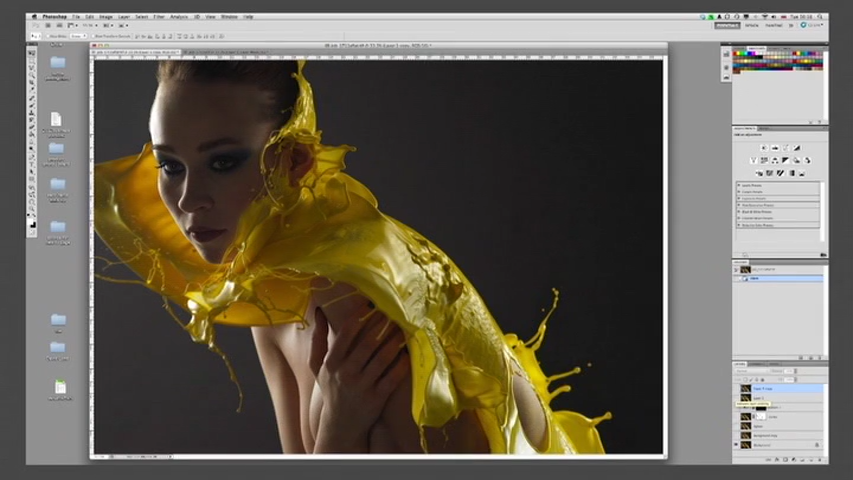Add a Threshold adjustment
The height and width of the screenshot is (480, 853).
(781, 173)
